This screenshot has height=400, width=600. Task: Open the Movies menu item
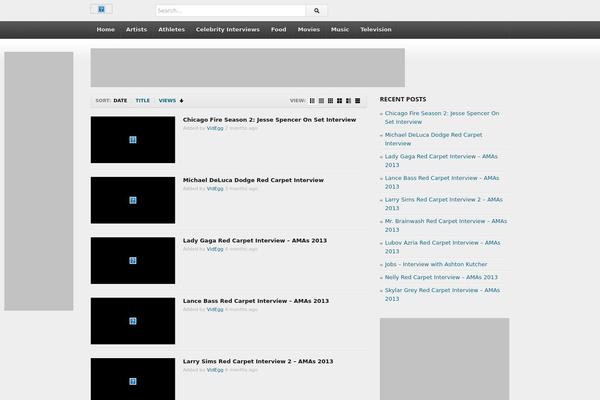pos(309,29)
